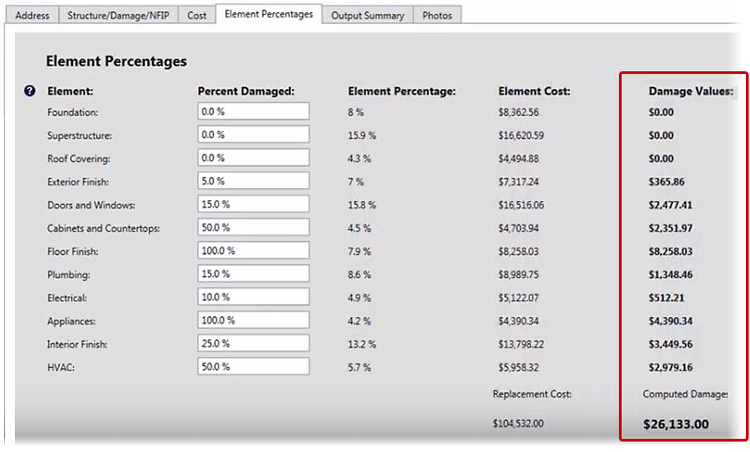Switch to the Address tab
The image size is (750, 452).
coord(32,15)
